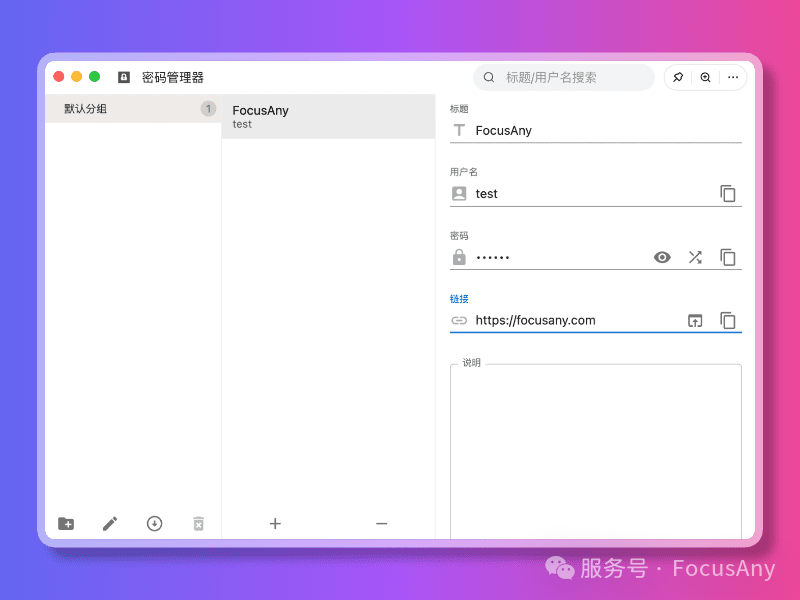
Task: Click the search box for title/username
Action: pyautogui.click(x=570, y=77)
